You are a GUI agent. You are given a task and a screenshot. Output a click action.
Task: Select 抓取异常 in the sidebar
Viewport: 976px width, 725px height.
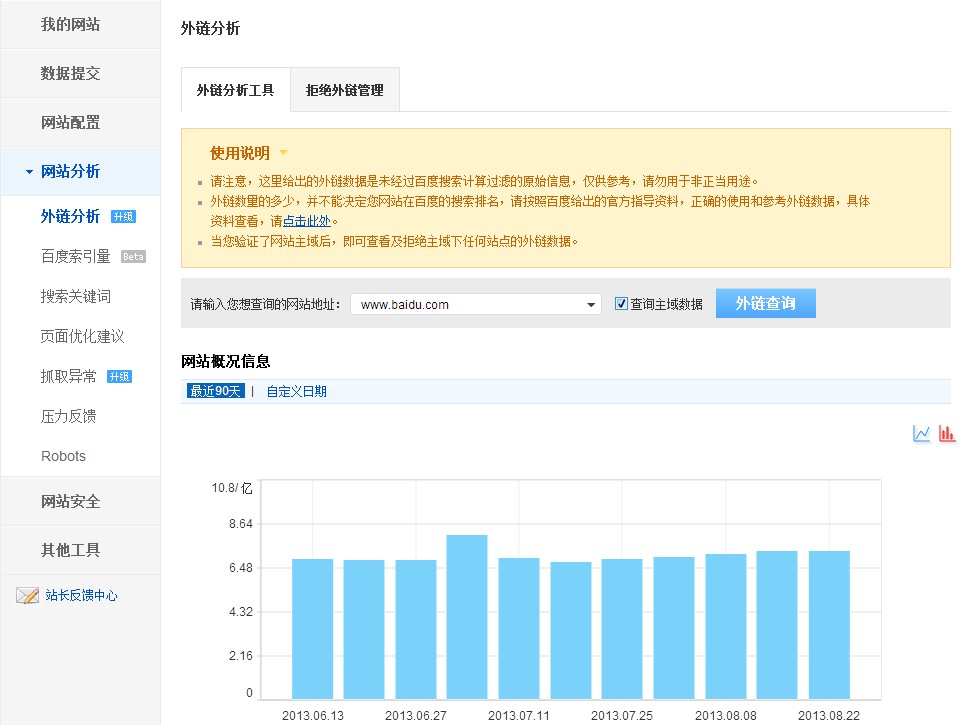68,377
